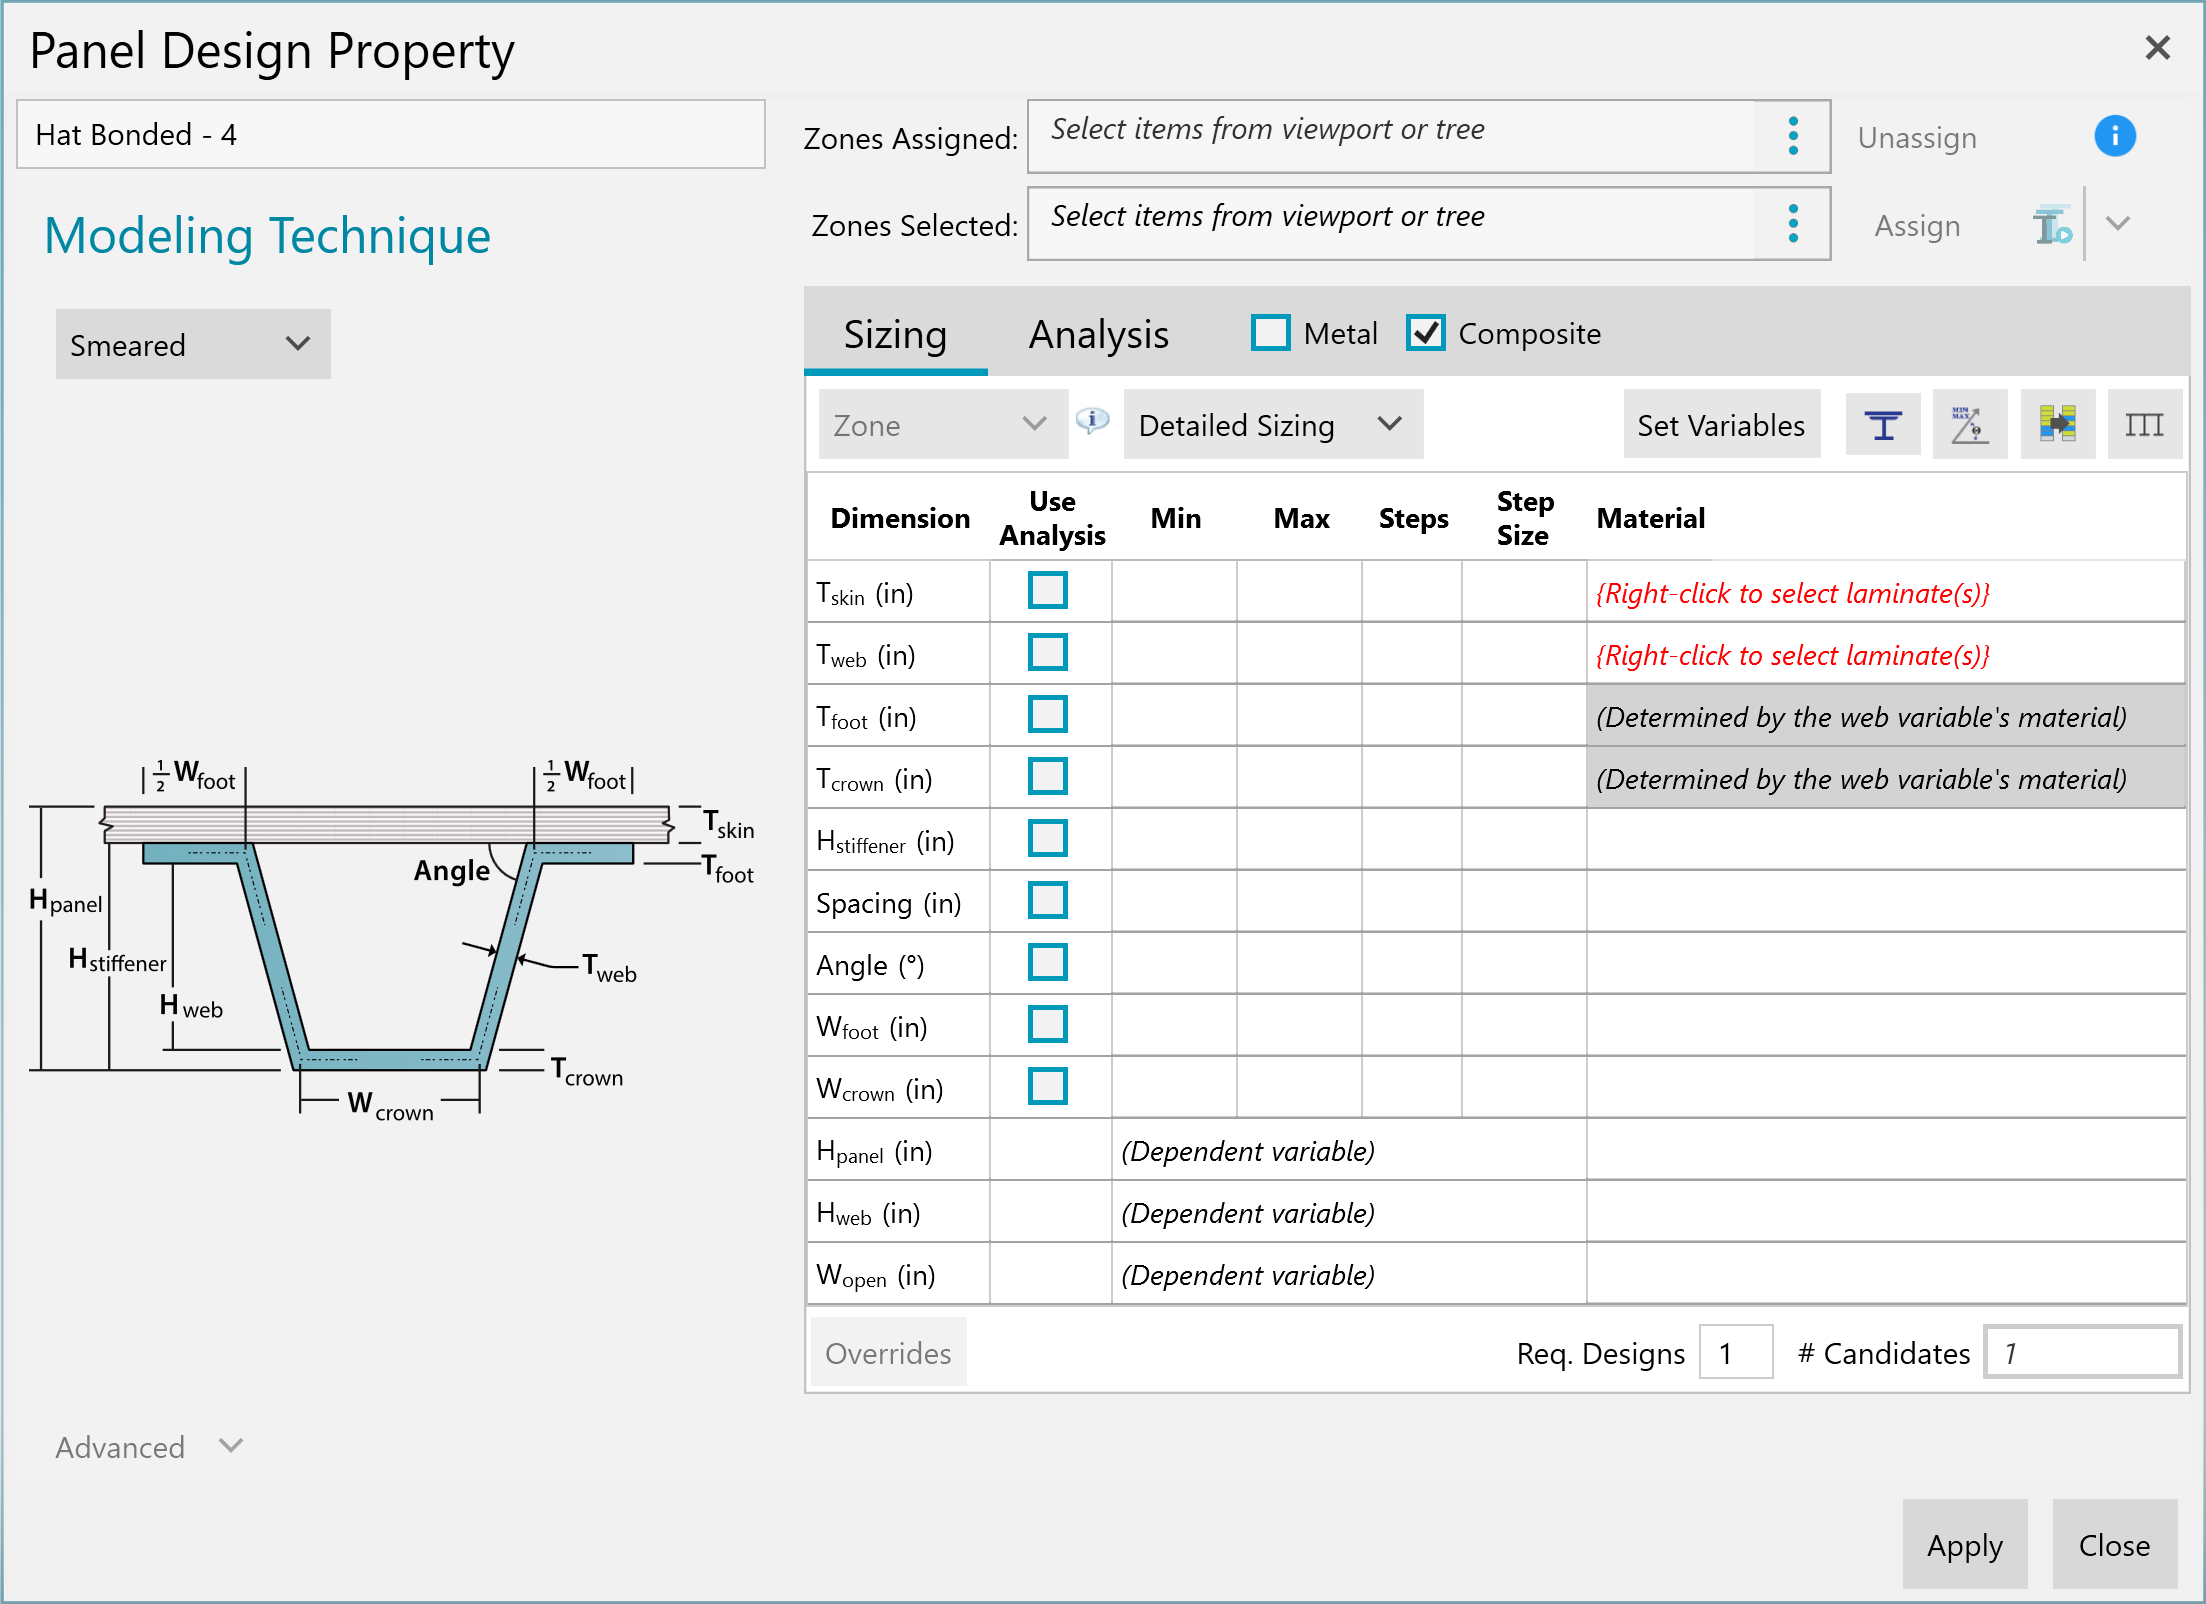Click the Wcrown Max cell
Viewport: 2206px width, 1604px height.
tap(1299, 1088)
